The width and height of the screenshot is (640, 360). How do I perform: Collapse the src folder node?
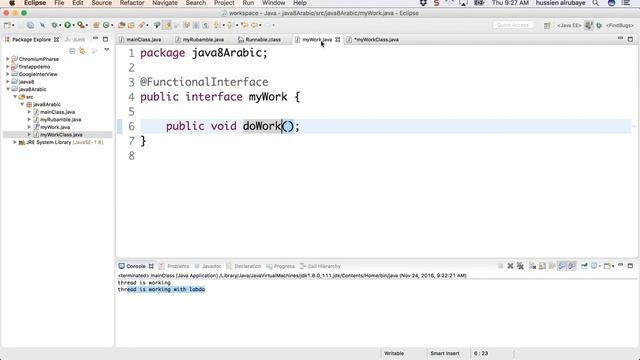tap(15, 97)
